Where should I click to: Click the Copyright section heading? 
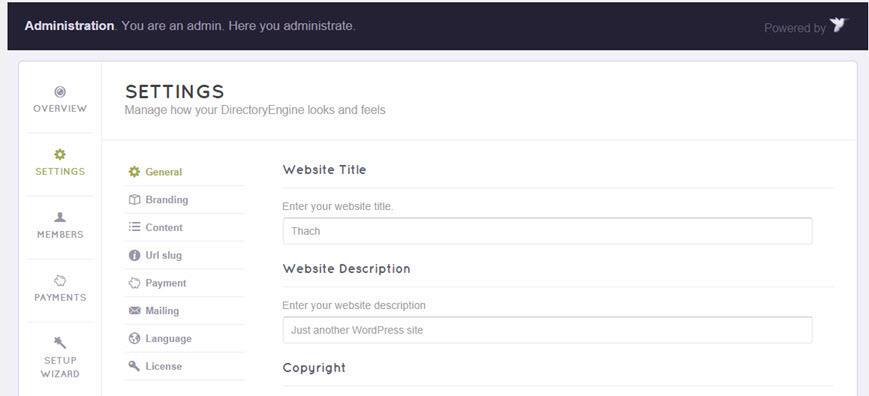click(314, 368)
